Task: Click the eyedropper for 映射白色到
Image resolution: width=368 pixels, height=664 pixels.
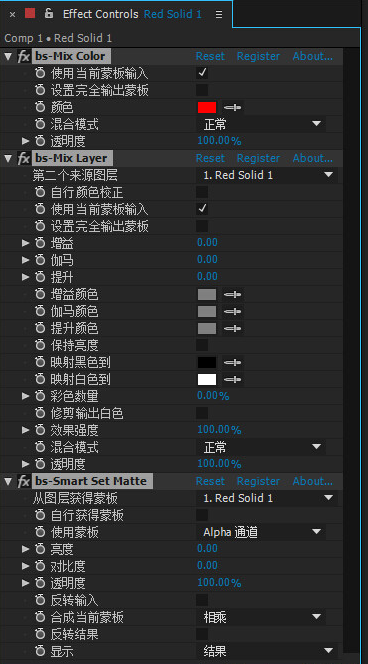Action: tap(232, 379)
